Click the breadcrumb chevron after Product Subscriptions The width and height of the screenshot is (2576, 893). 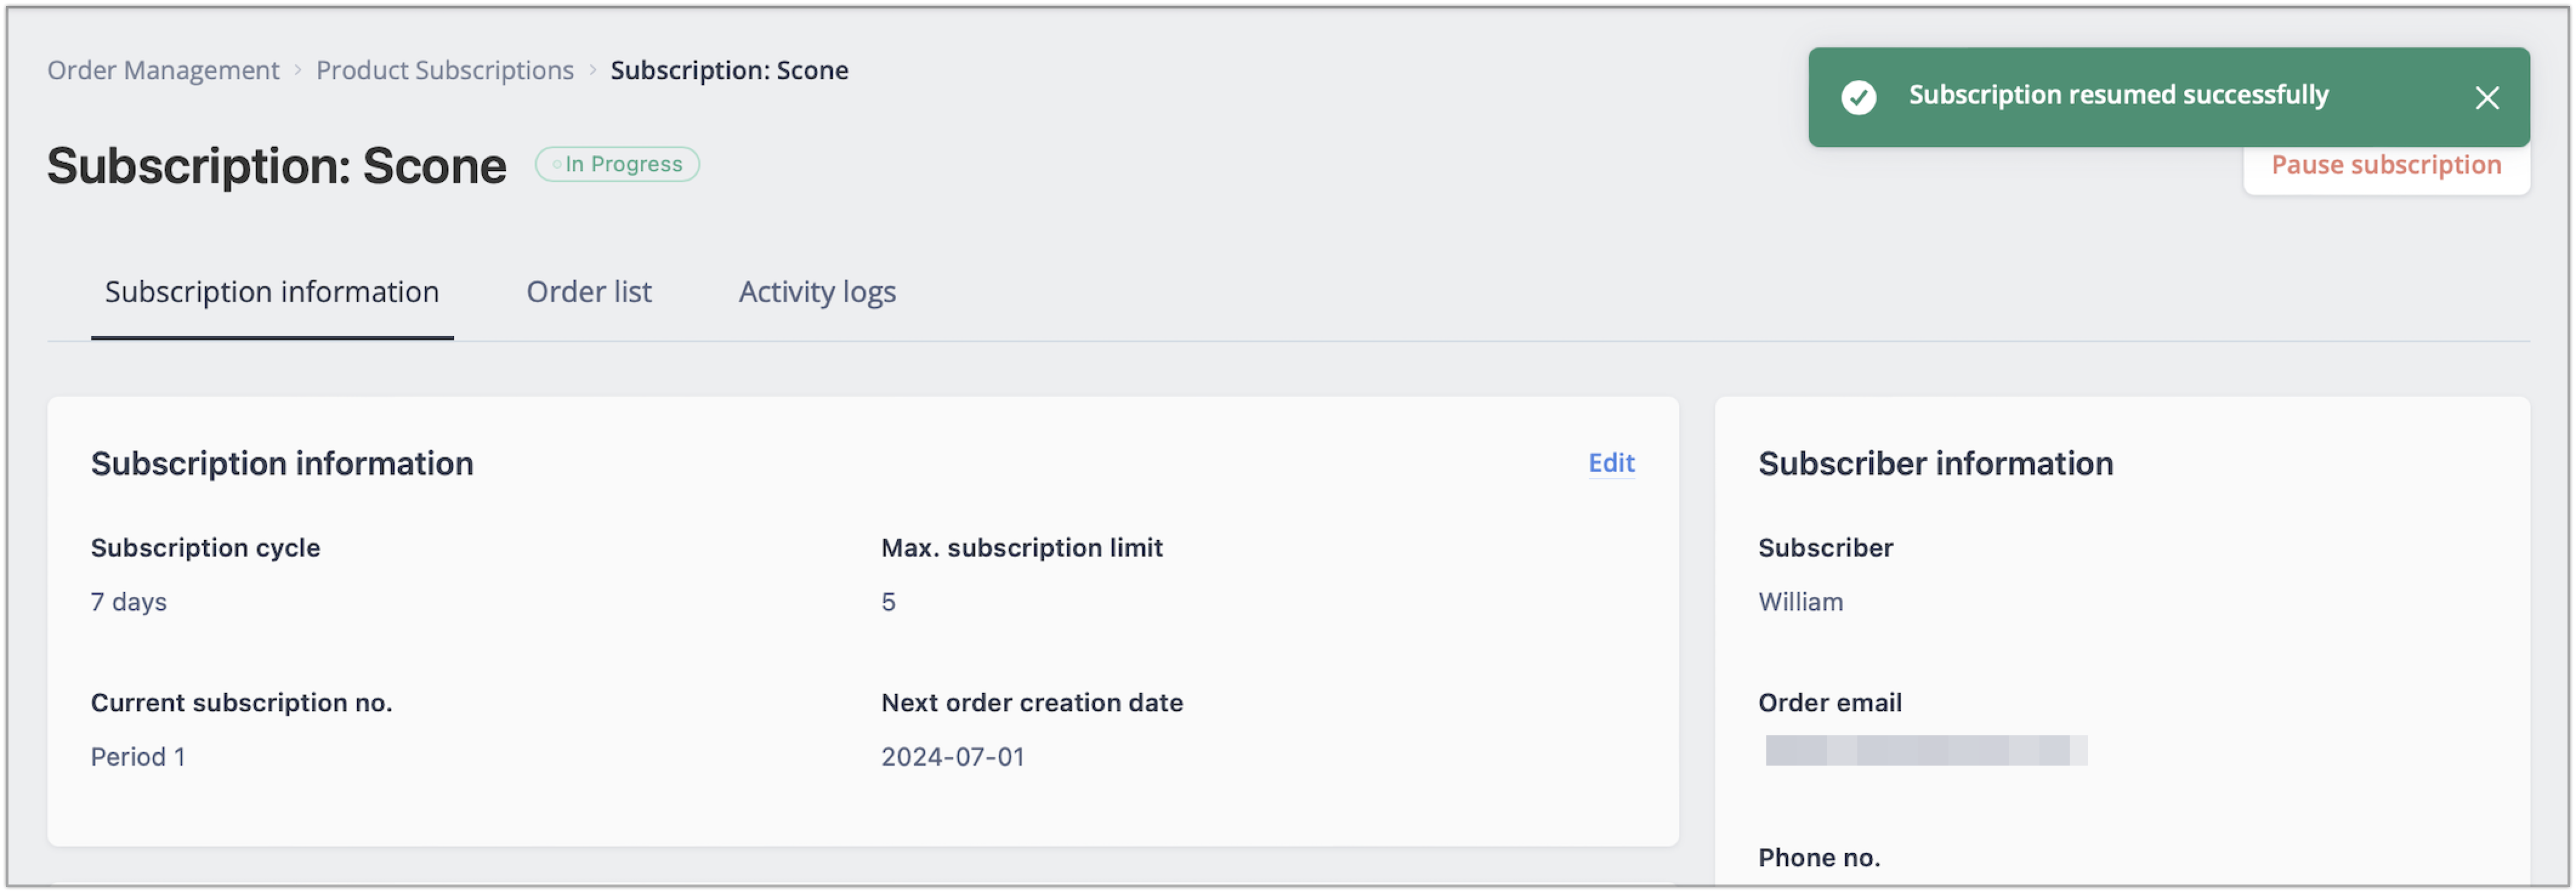click(592, 70)
